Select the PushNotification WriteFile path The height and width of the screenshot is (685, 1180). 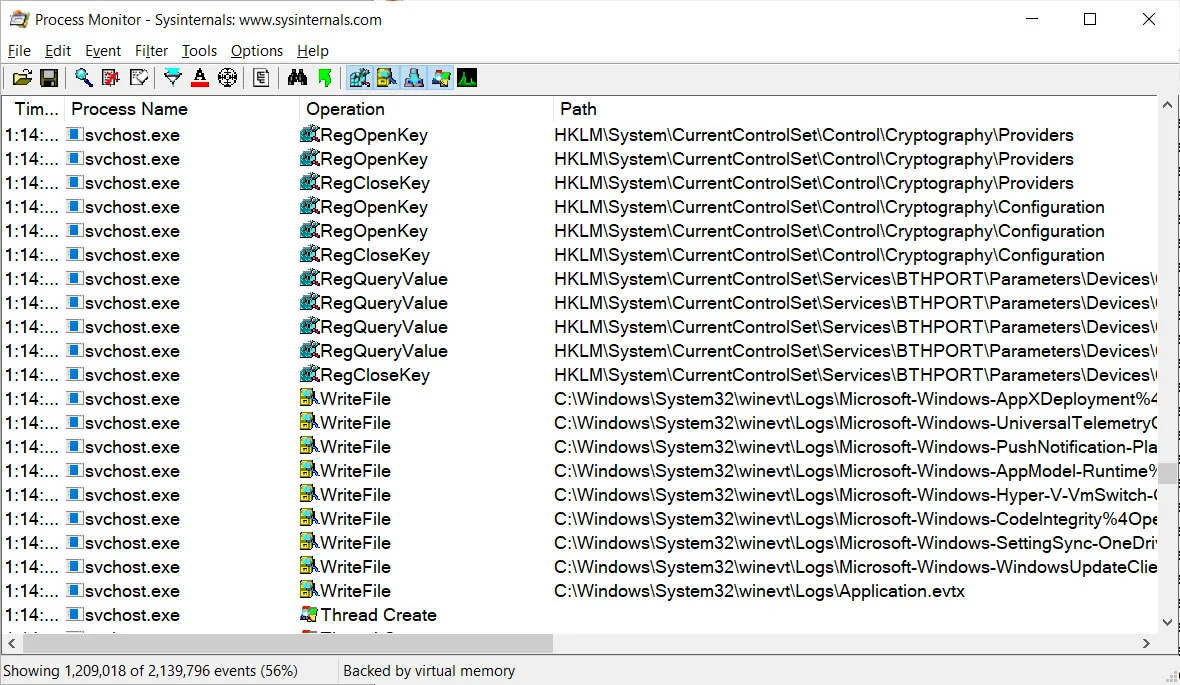[856, 447]
